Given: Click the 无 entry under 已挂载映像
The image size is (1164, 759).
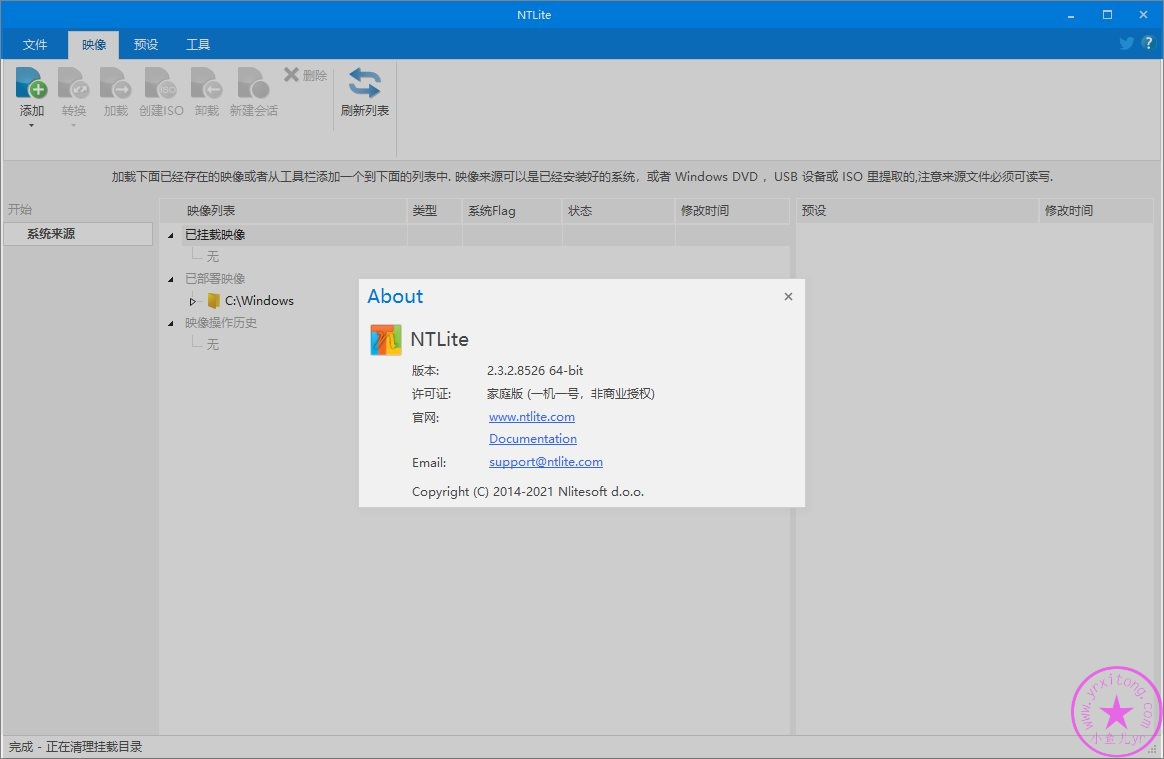Looking at the screenshot, I should 212,256.
